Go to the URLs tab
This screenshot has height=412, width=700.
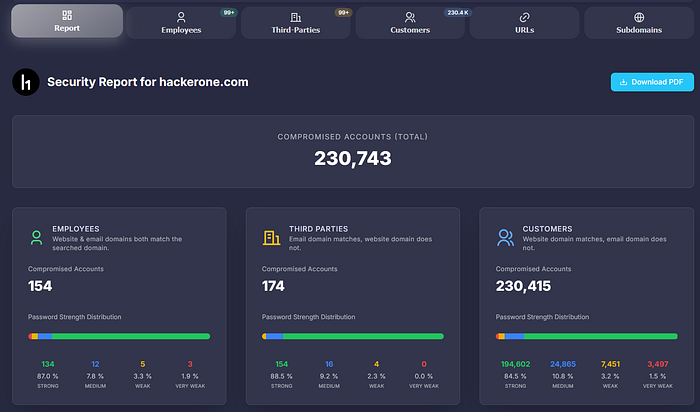(x=524, y=23)
